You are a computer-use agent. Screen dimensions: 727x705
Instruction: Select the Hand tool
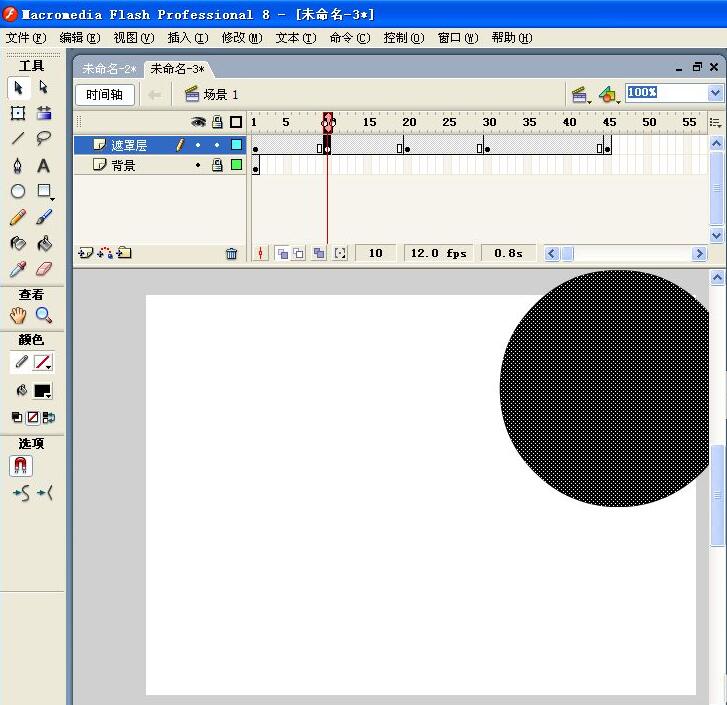(18, 316)
